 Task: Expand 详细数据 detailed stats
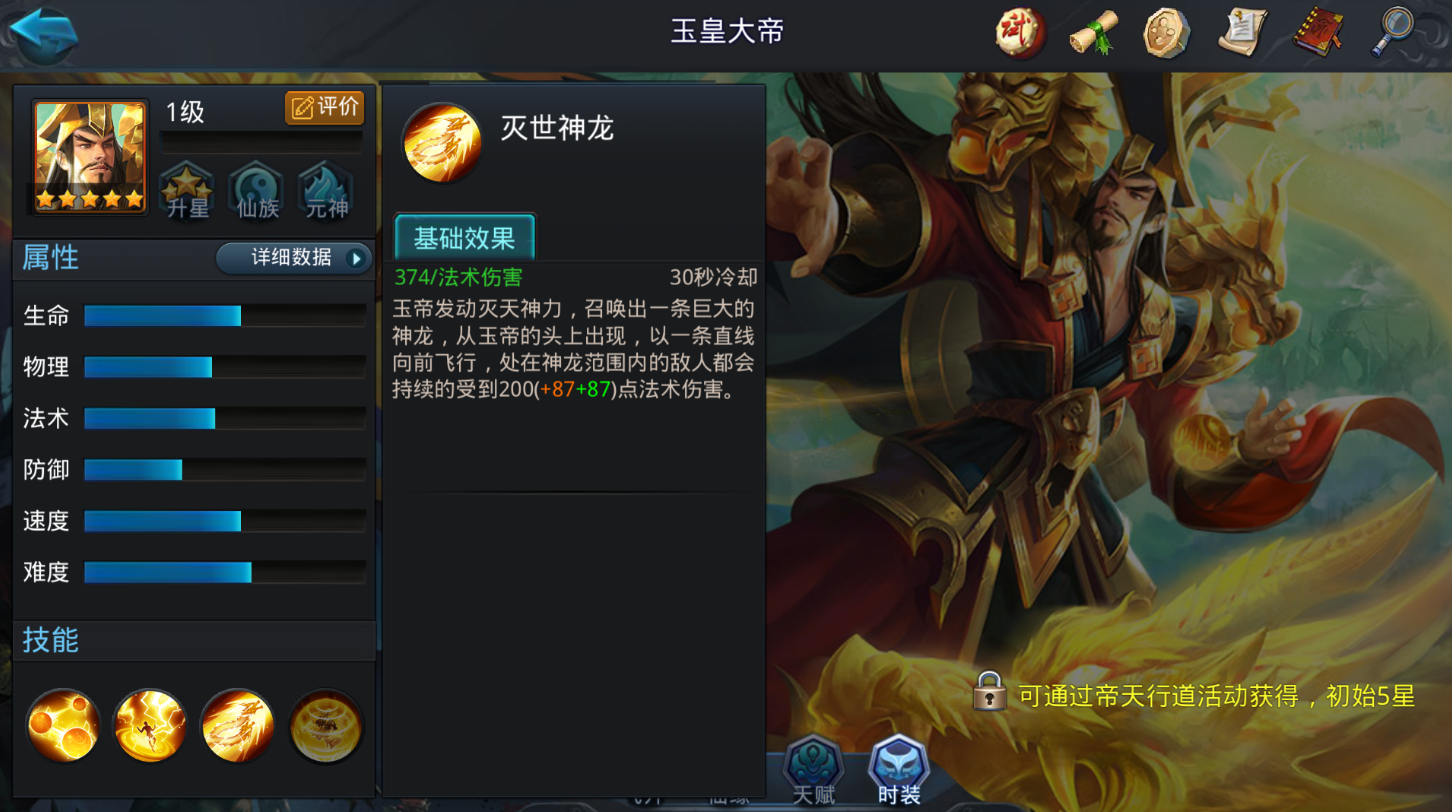point(294,258)
